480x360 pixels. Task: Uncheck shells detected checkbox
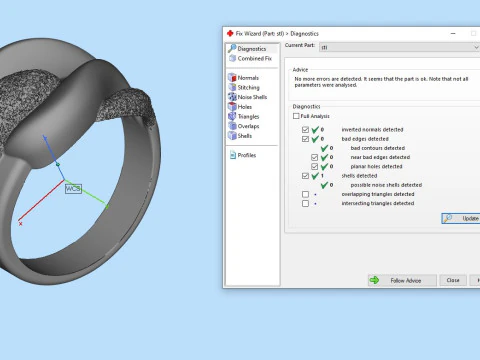(305, 176)
